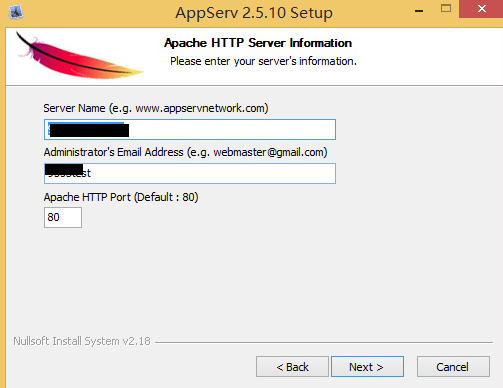This screenshot has height=388, width=503.
Task: Maximize the AppServ Setup window
Action: click(x=446, y=9)
